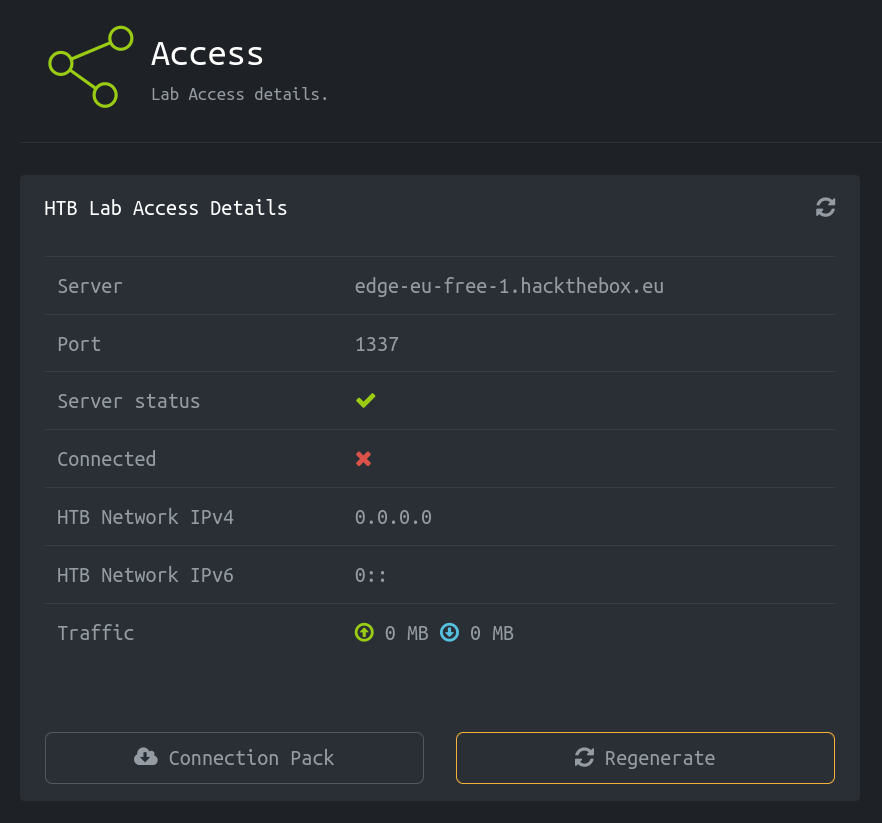Click the red Connected cross icon

click(x=363, y=459)
